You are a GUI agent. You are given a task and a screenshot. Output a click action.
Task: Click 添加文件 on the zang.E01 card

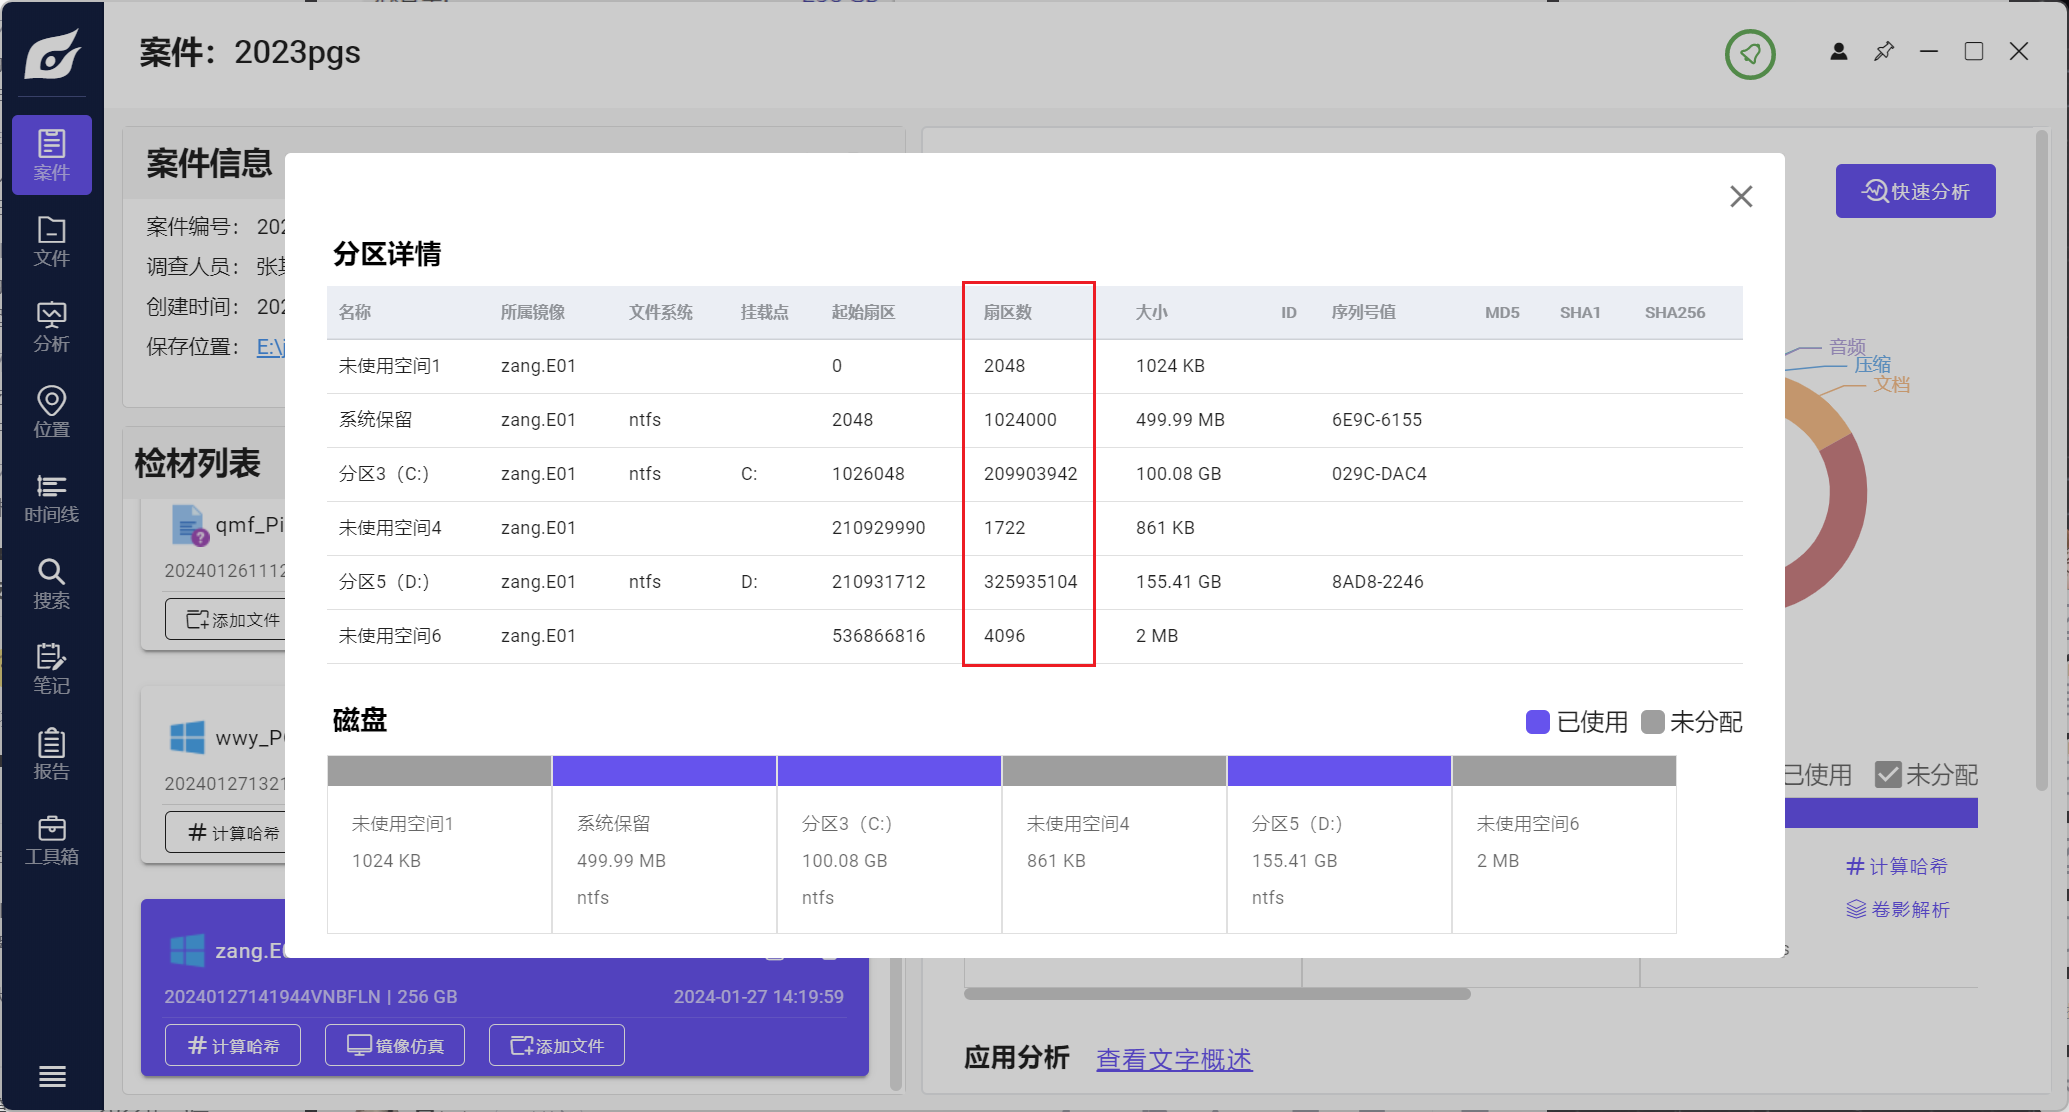(x=557, y=1045)
